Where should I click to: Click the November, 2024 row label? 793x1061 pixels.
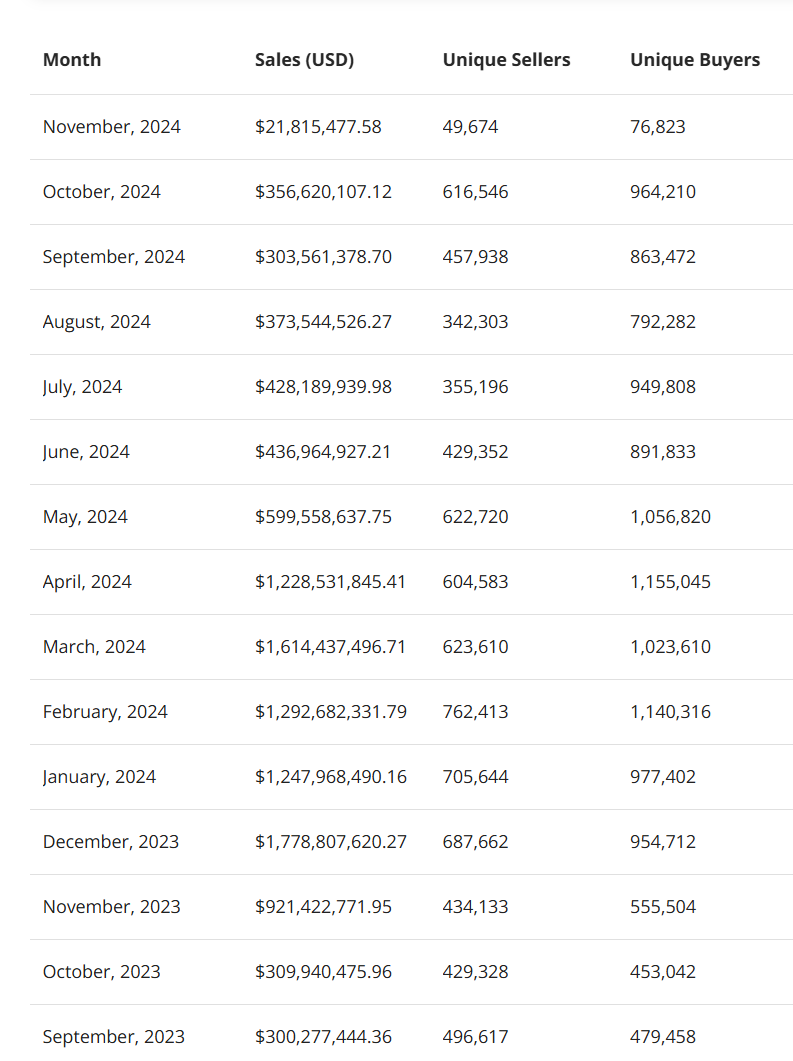pos(112,127)
